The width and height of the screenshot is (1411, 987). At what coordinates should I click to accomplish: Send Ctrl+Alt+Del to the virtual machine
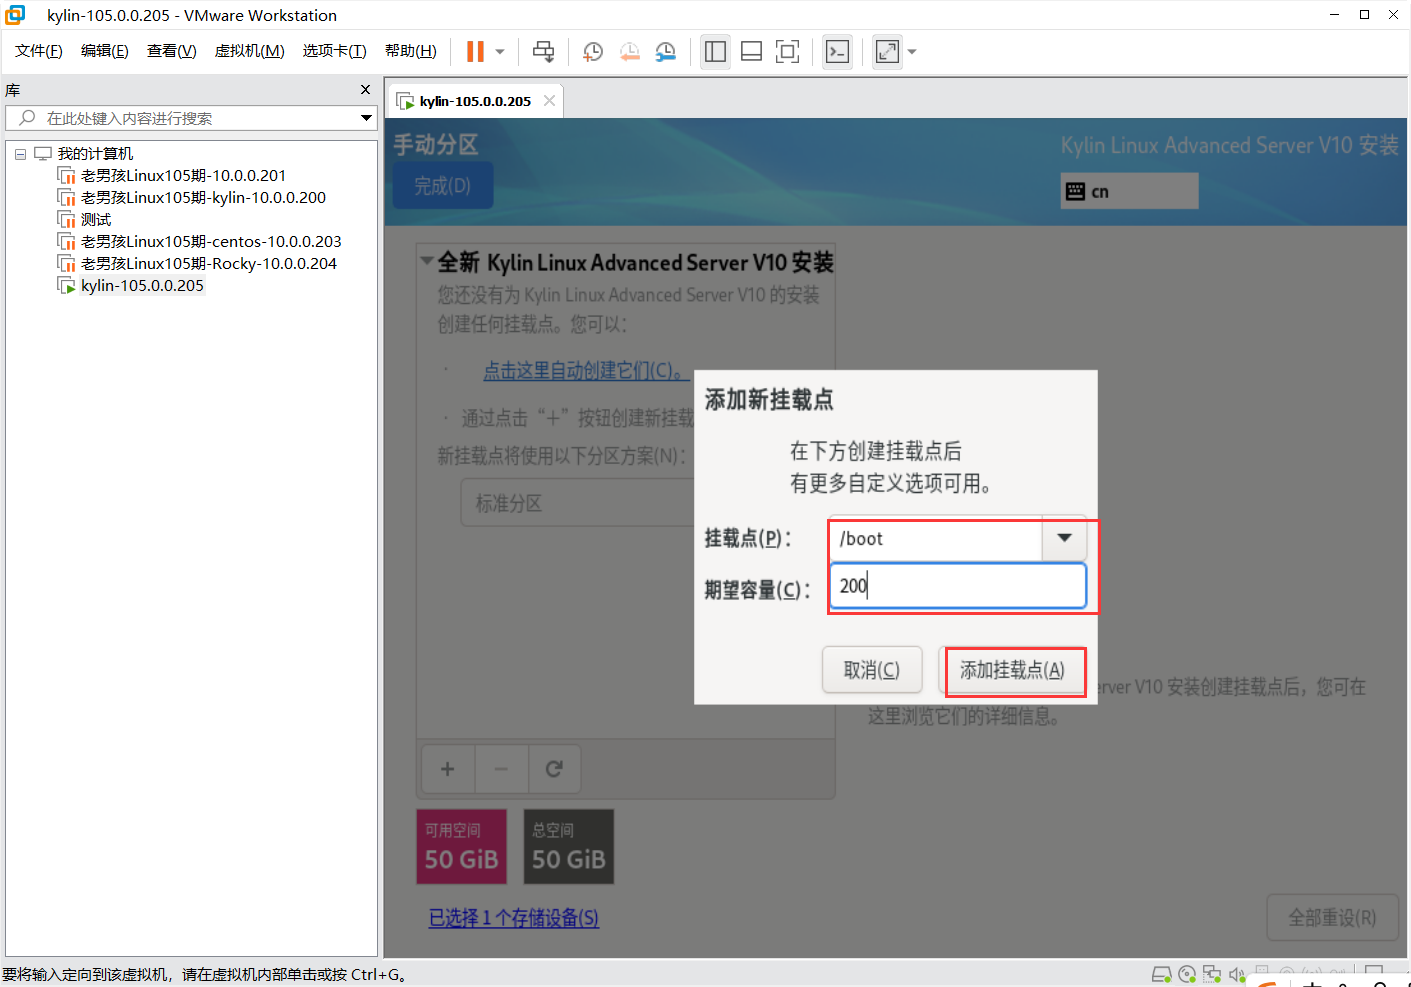543,52
